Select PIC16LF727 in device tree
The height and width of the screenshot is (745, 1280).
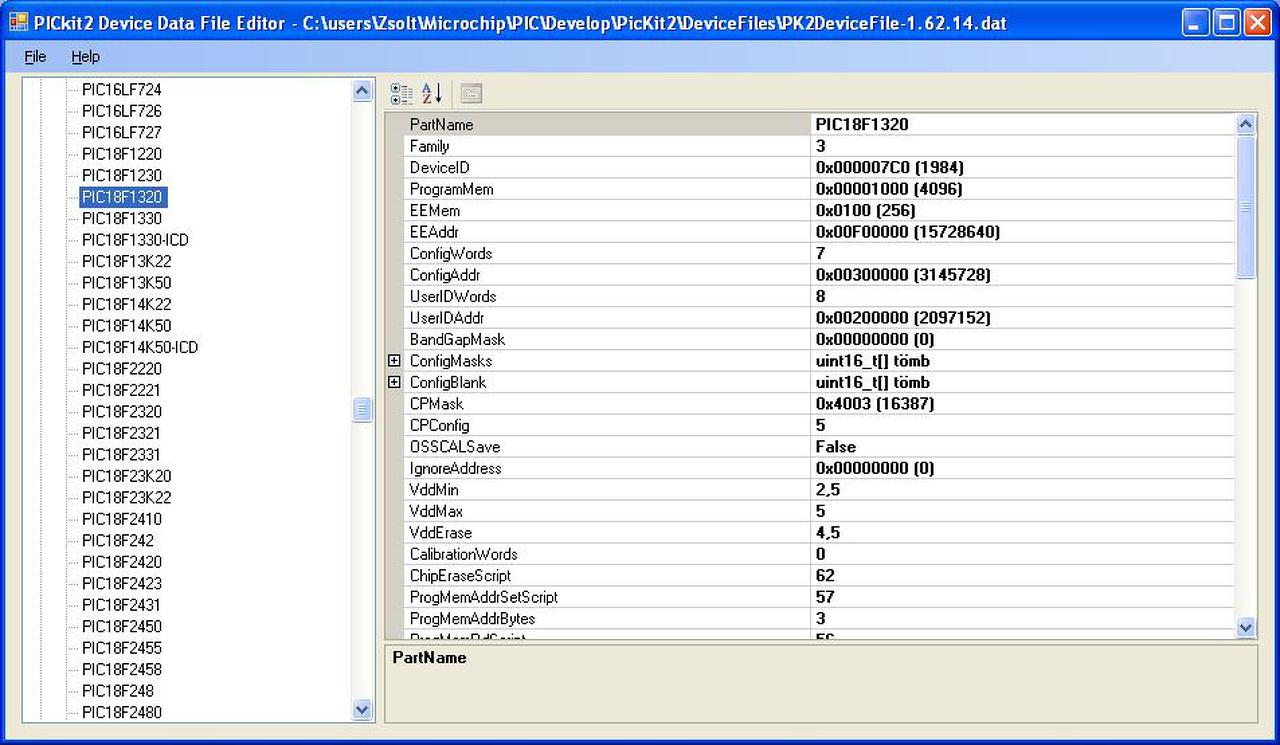click(x=121, y=132)
